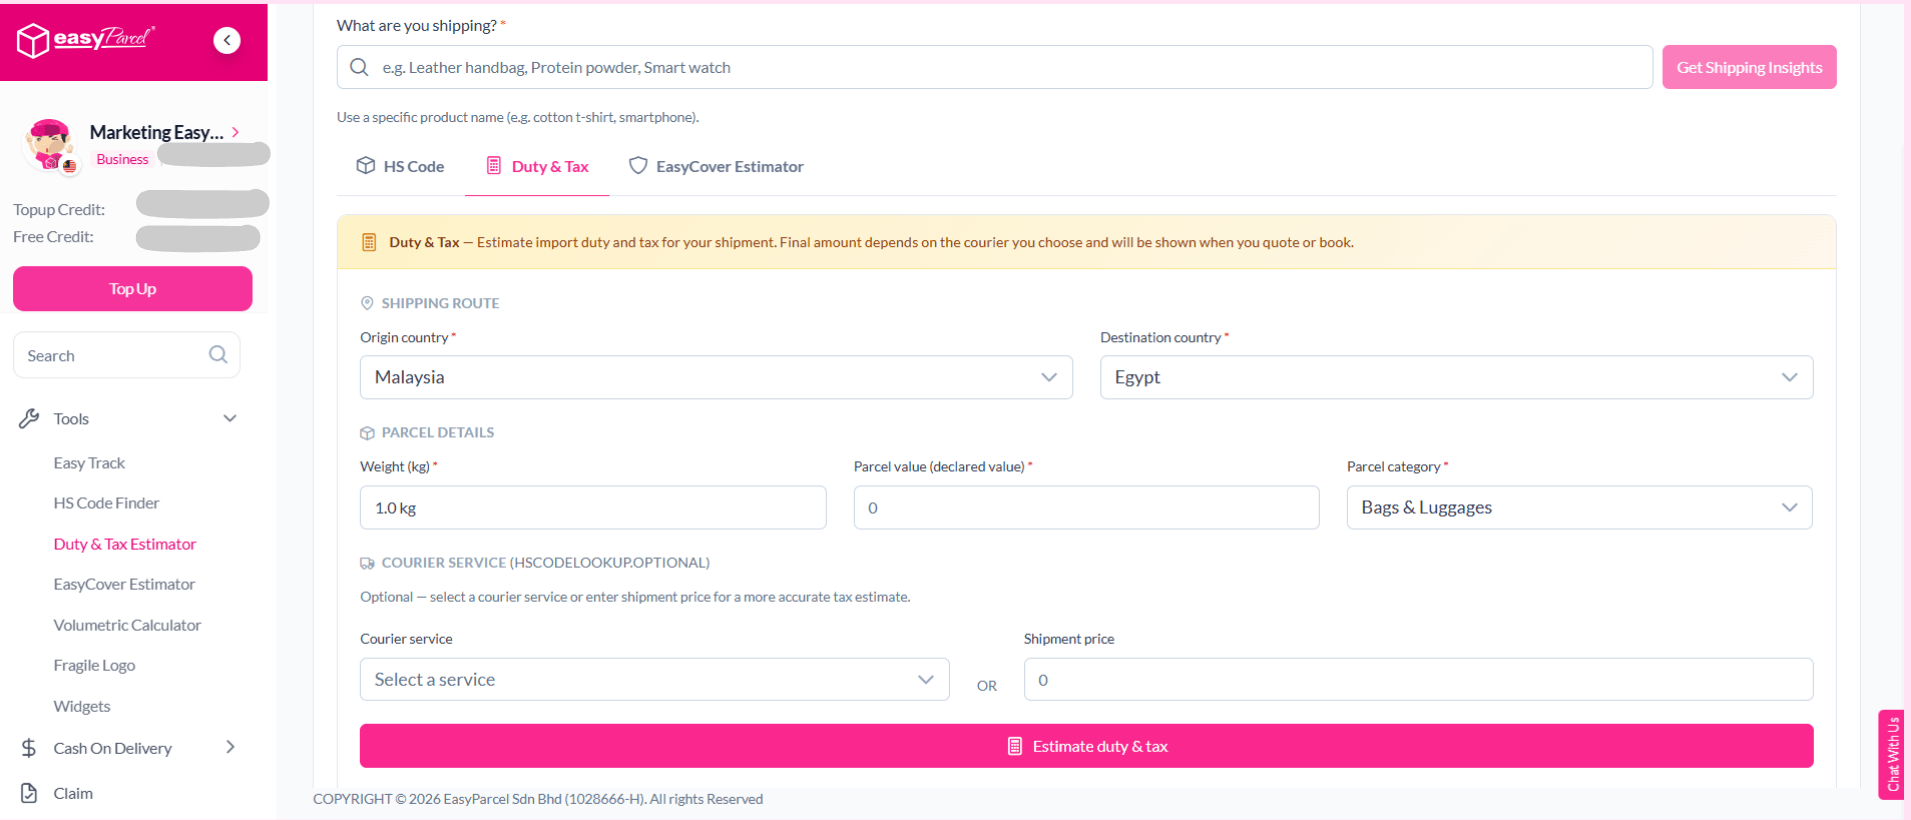
Task: Click the Shipping Route pin icon
Action: tap(367, 303)
